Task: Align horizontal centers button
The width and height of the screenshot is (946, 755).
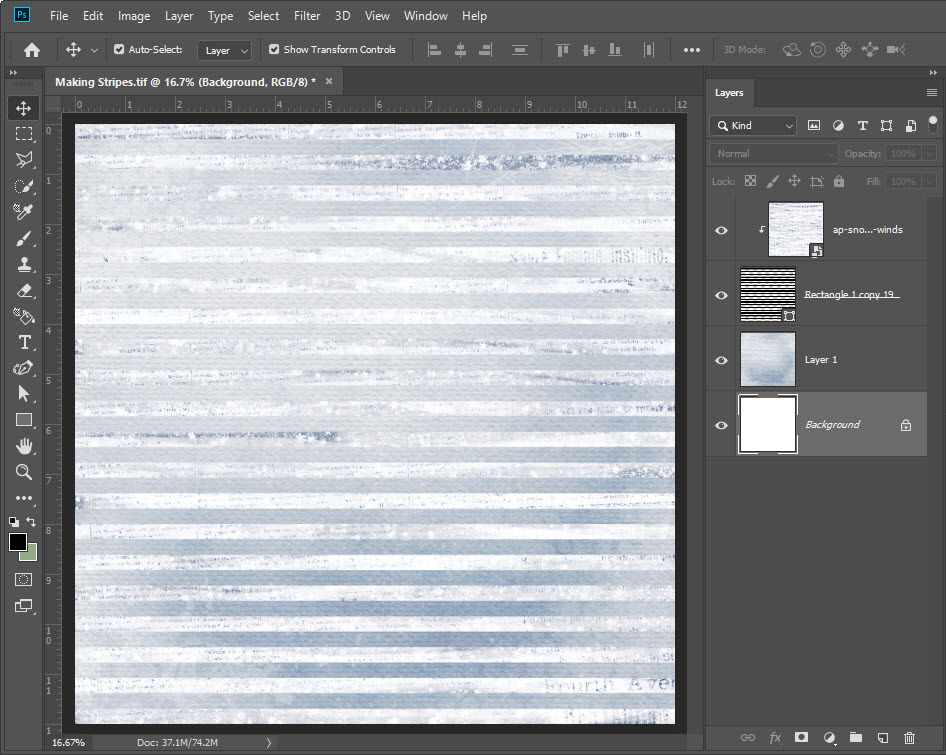Action: pyautogui.click(x=460, y=49)
